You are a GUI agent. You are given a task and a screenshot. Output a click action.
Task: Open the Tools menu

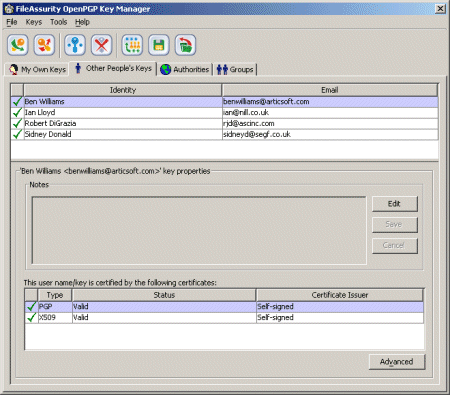point(59,22)
